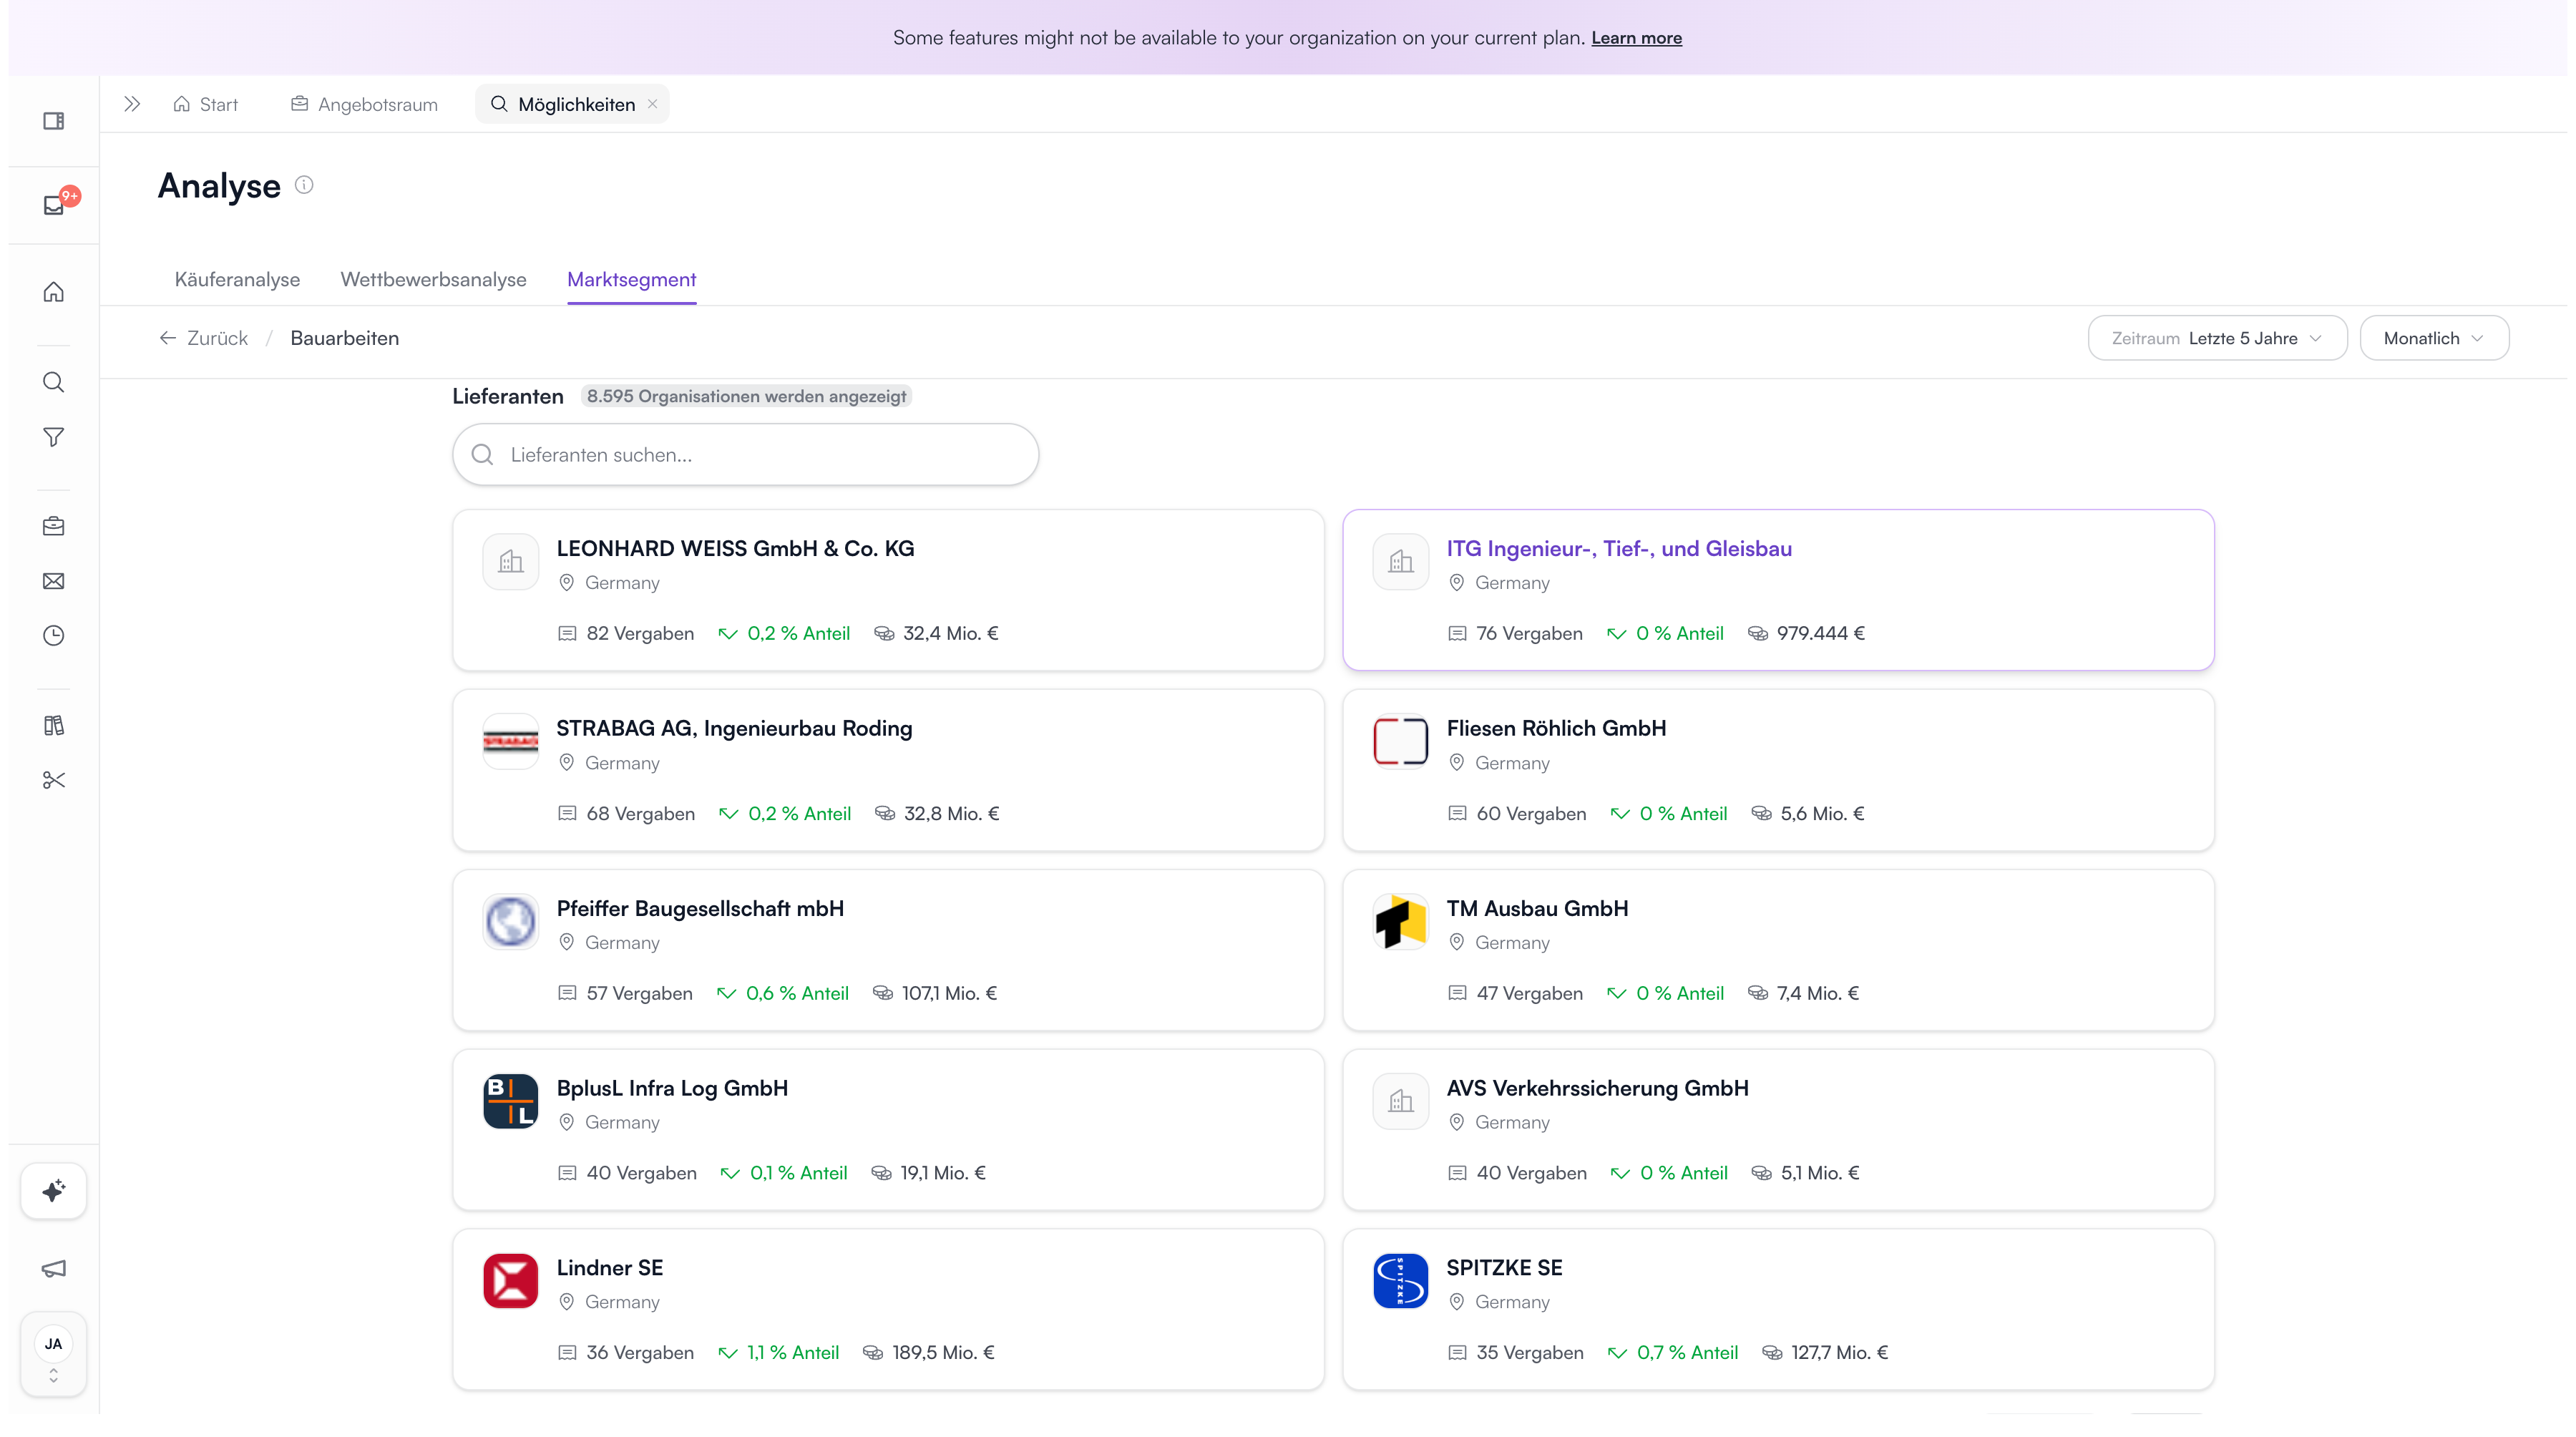This screenshot has height=1437, width=2576.
Task: Open the Angebotsraum tab
Action: [364, 104]
